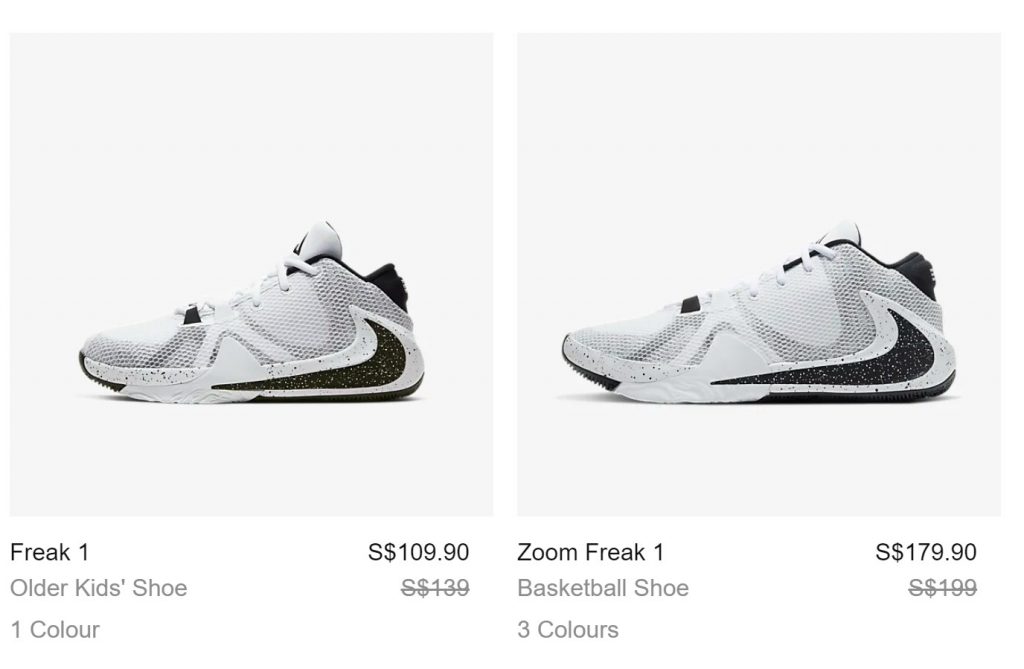1024x669 pixels.
Task: View the "3 Colours" options label
Action: (567, 630)
